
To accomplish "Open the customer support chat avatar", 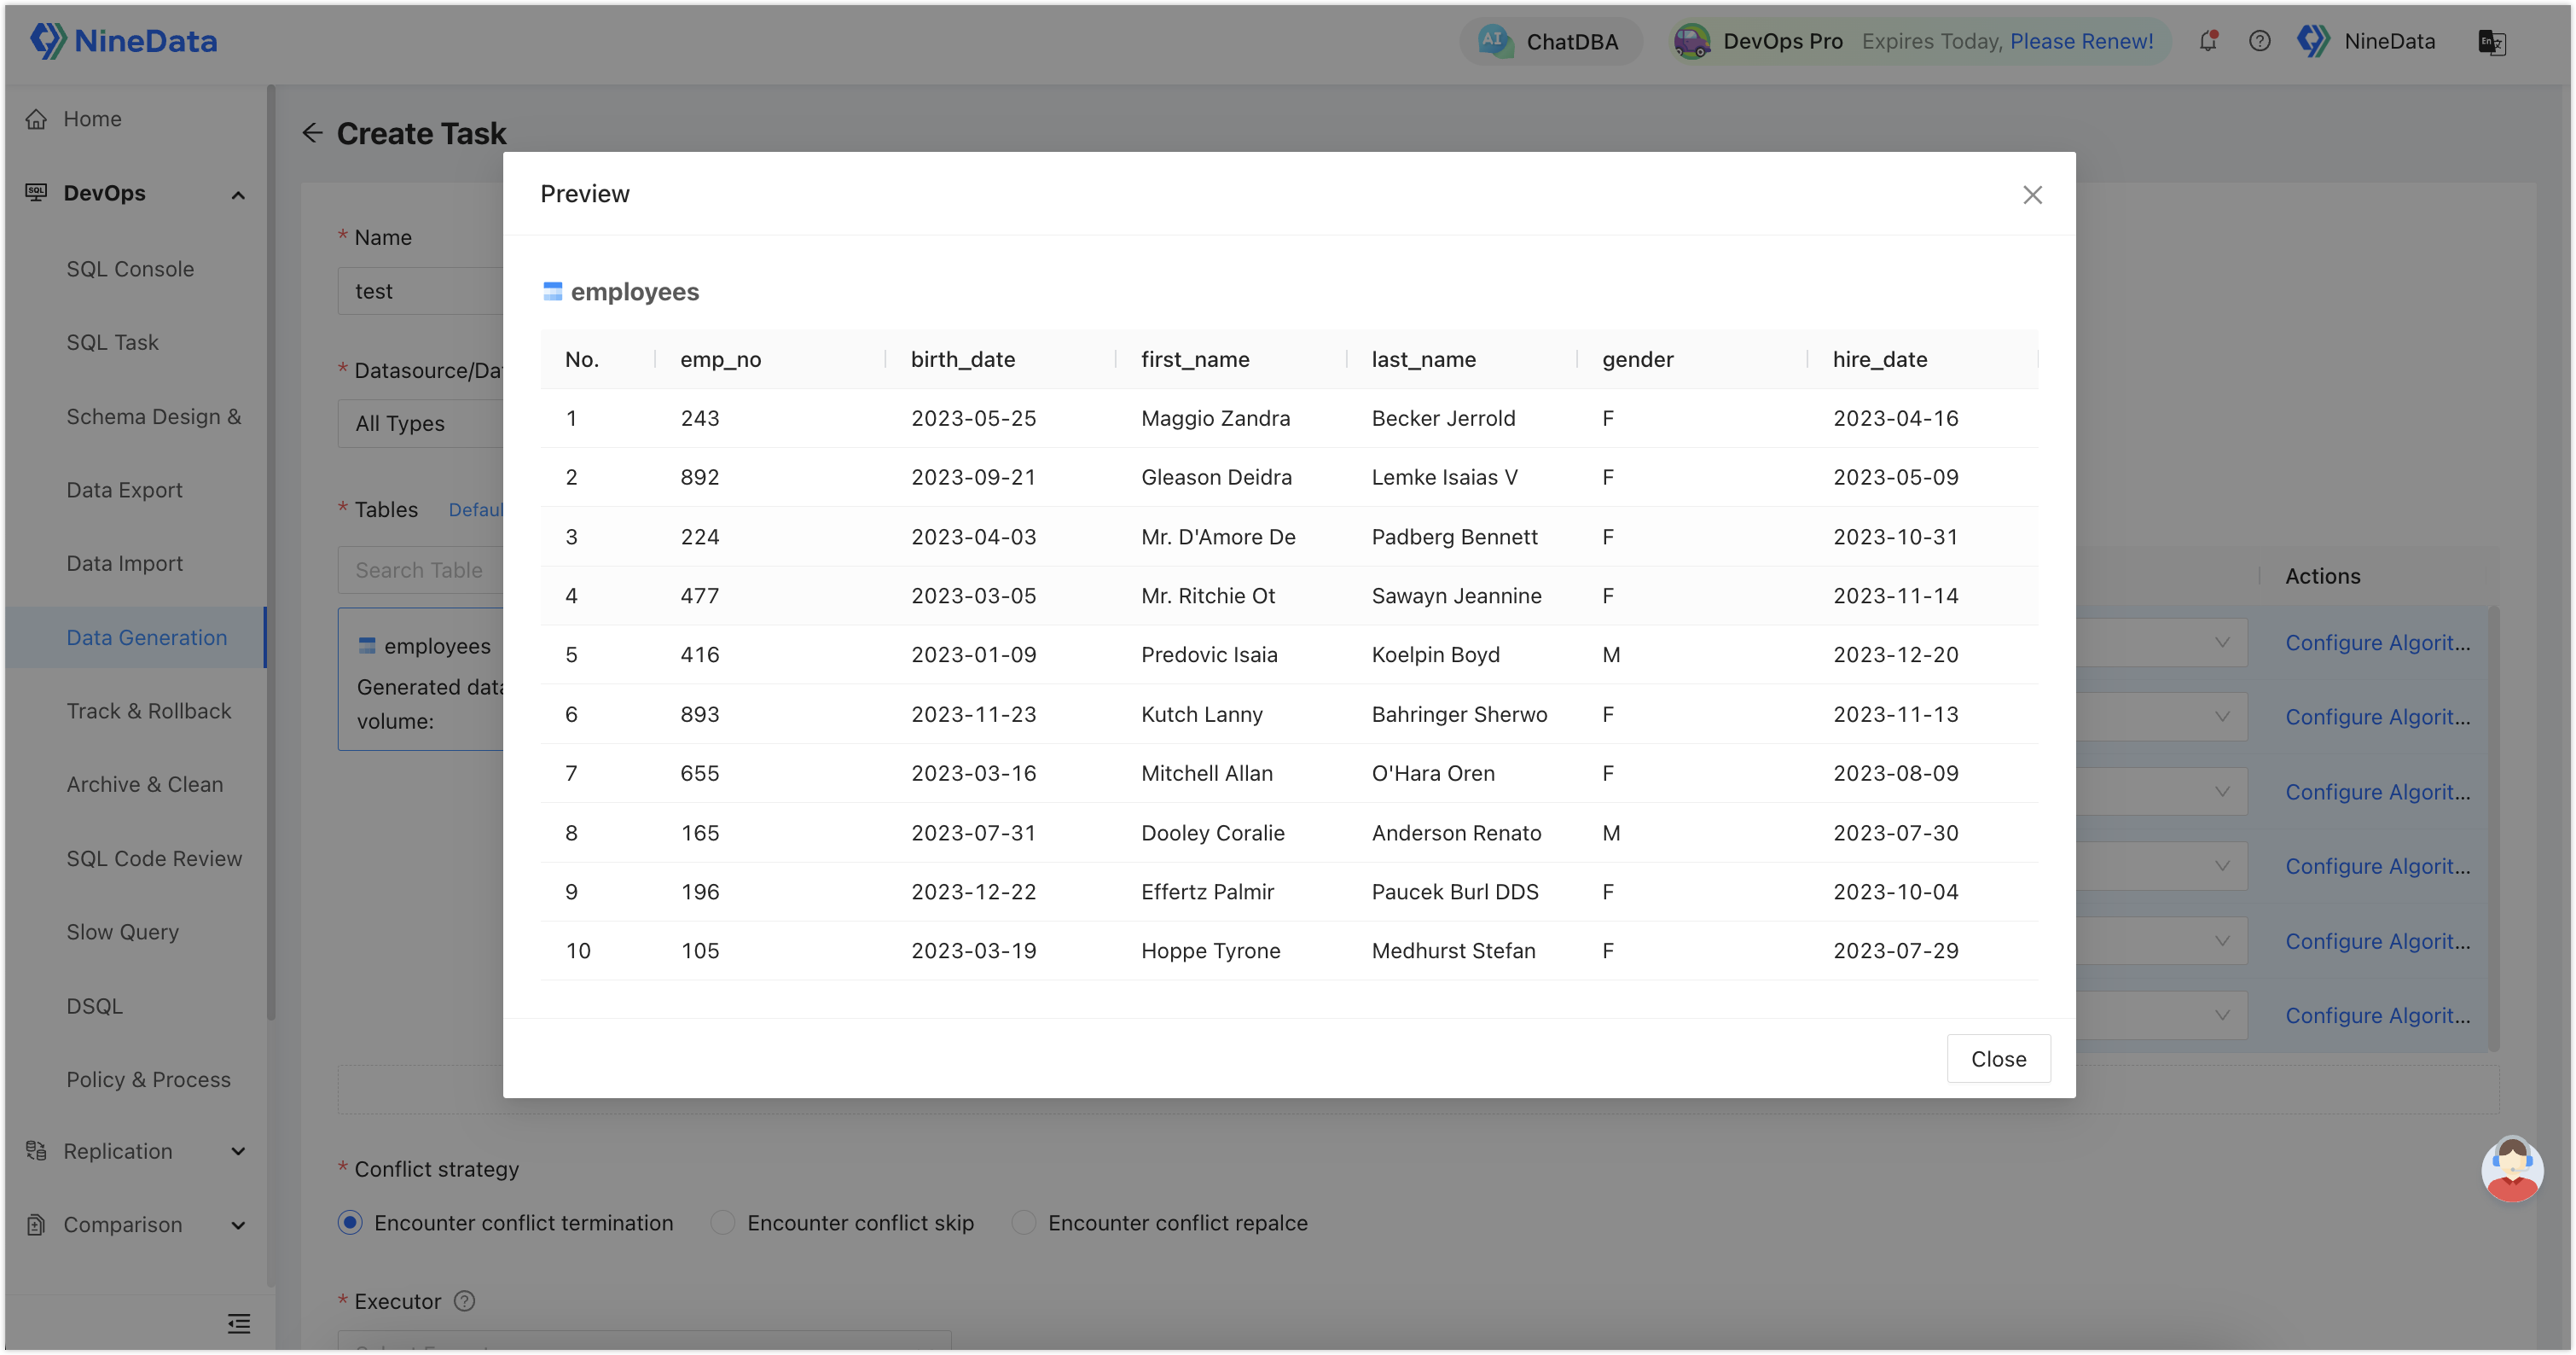I will 2511,1169.
